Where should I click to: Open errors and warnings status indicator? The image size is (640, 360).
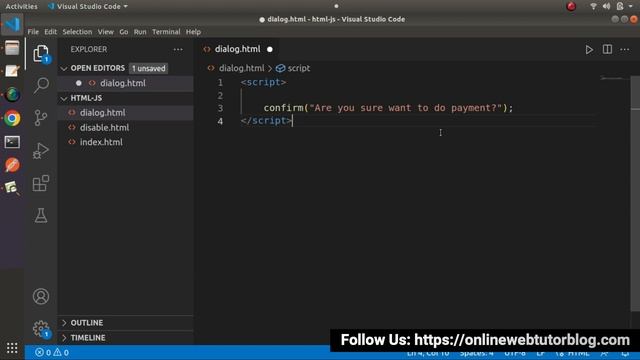coord(52,352)
